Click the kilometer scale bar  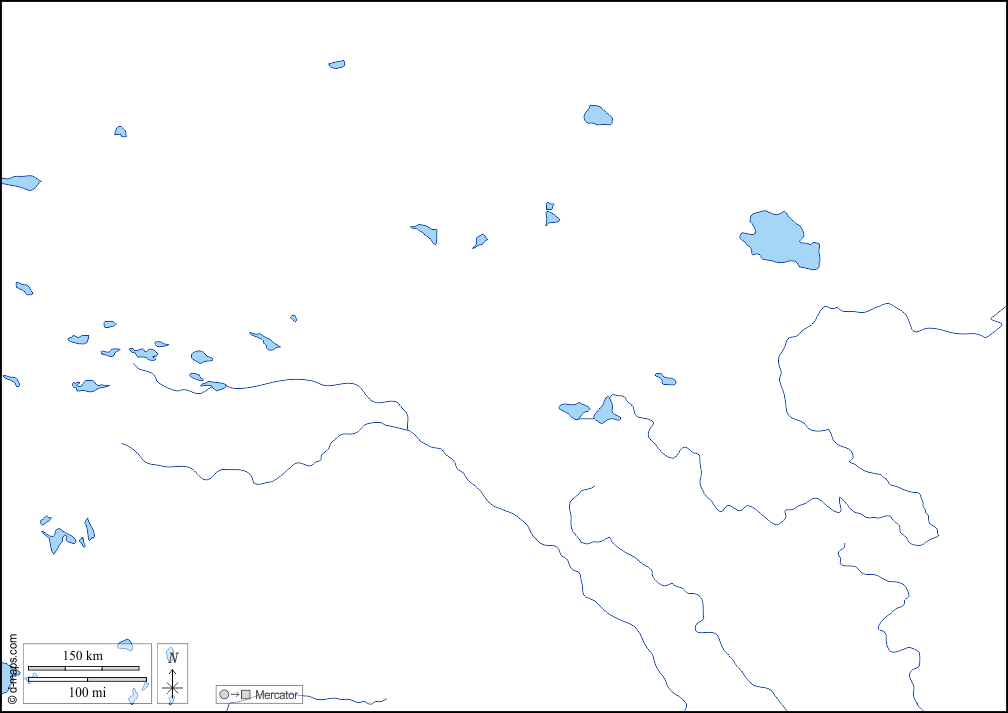(83, 667)
